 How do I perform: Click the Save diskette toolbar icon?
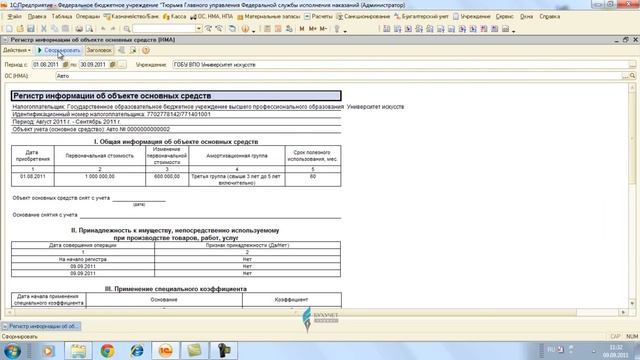click(x=31, y=29)
